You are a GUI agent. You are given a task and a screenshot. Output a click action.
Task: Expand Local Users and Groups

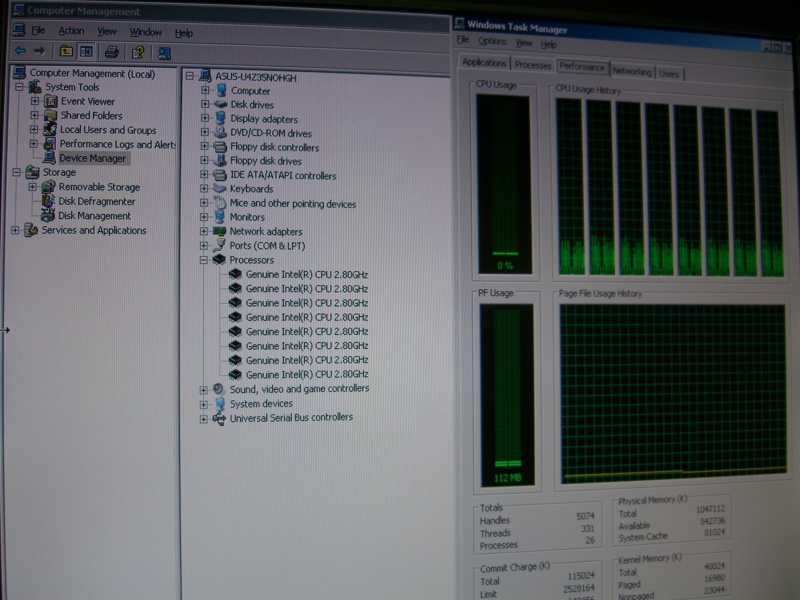[x=34, y=130]
